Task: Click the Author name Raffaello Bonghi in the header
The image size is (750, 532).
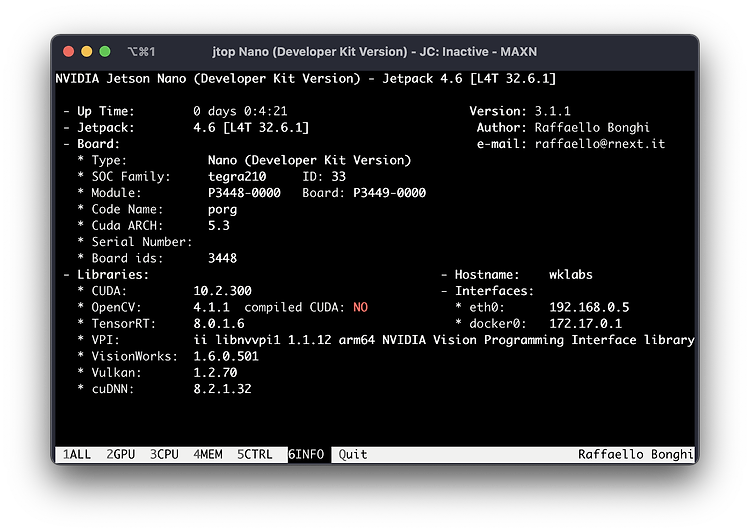Action: pyautogui.click(x=592, y=127)
